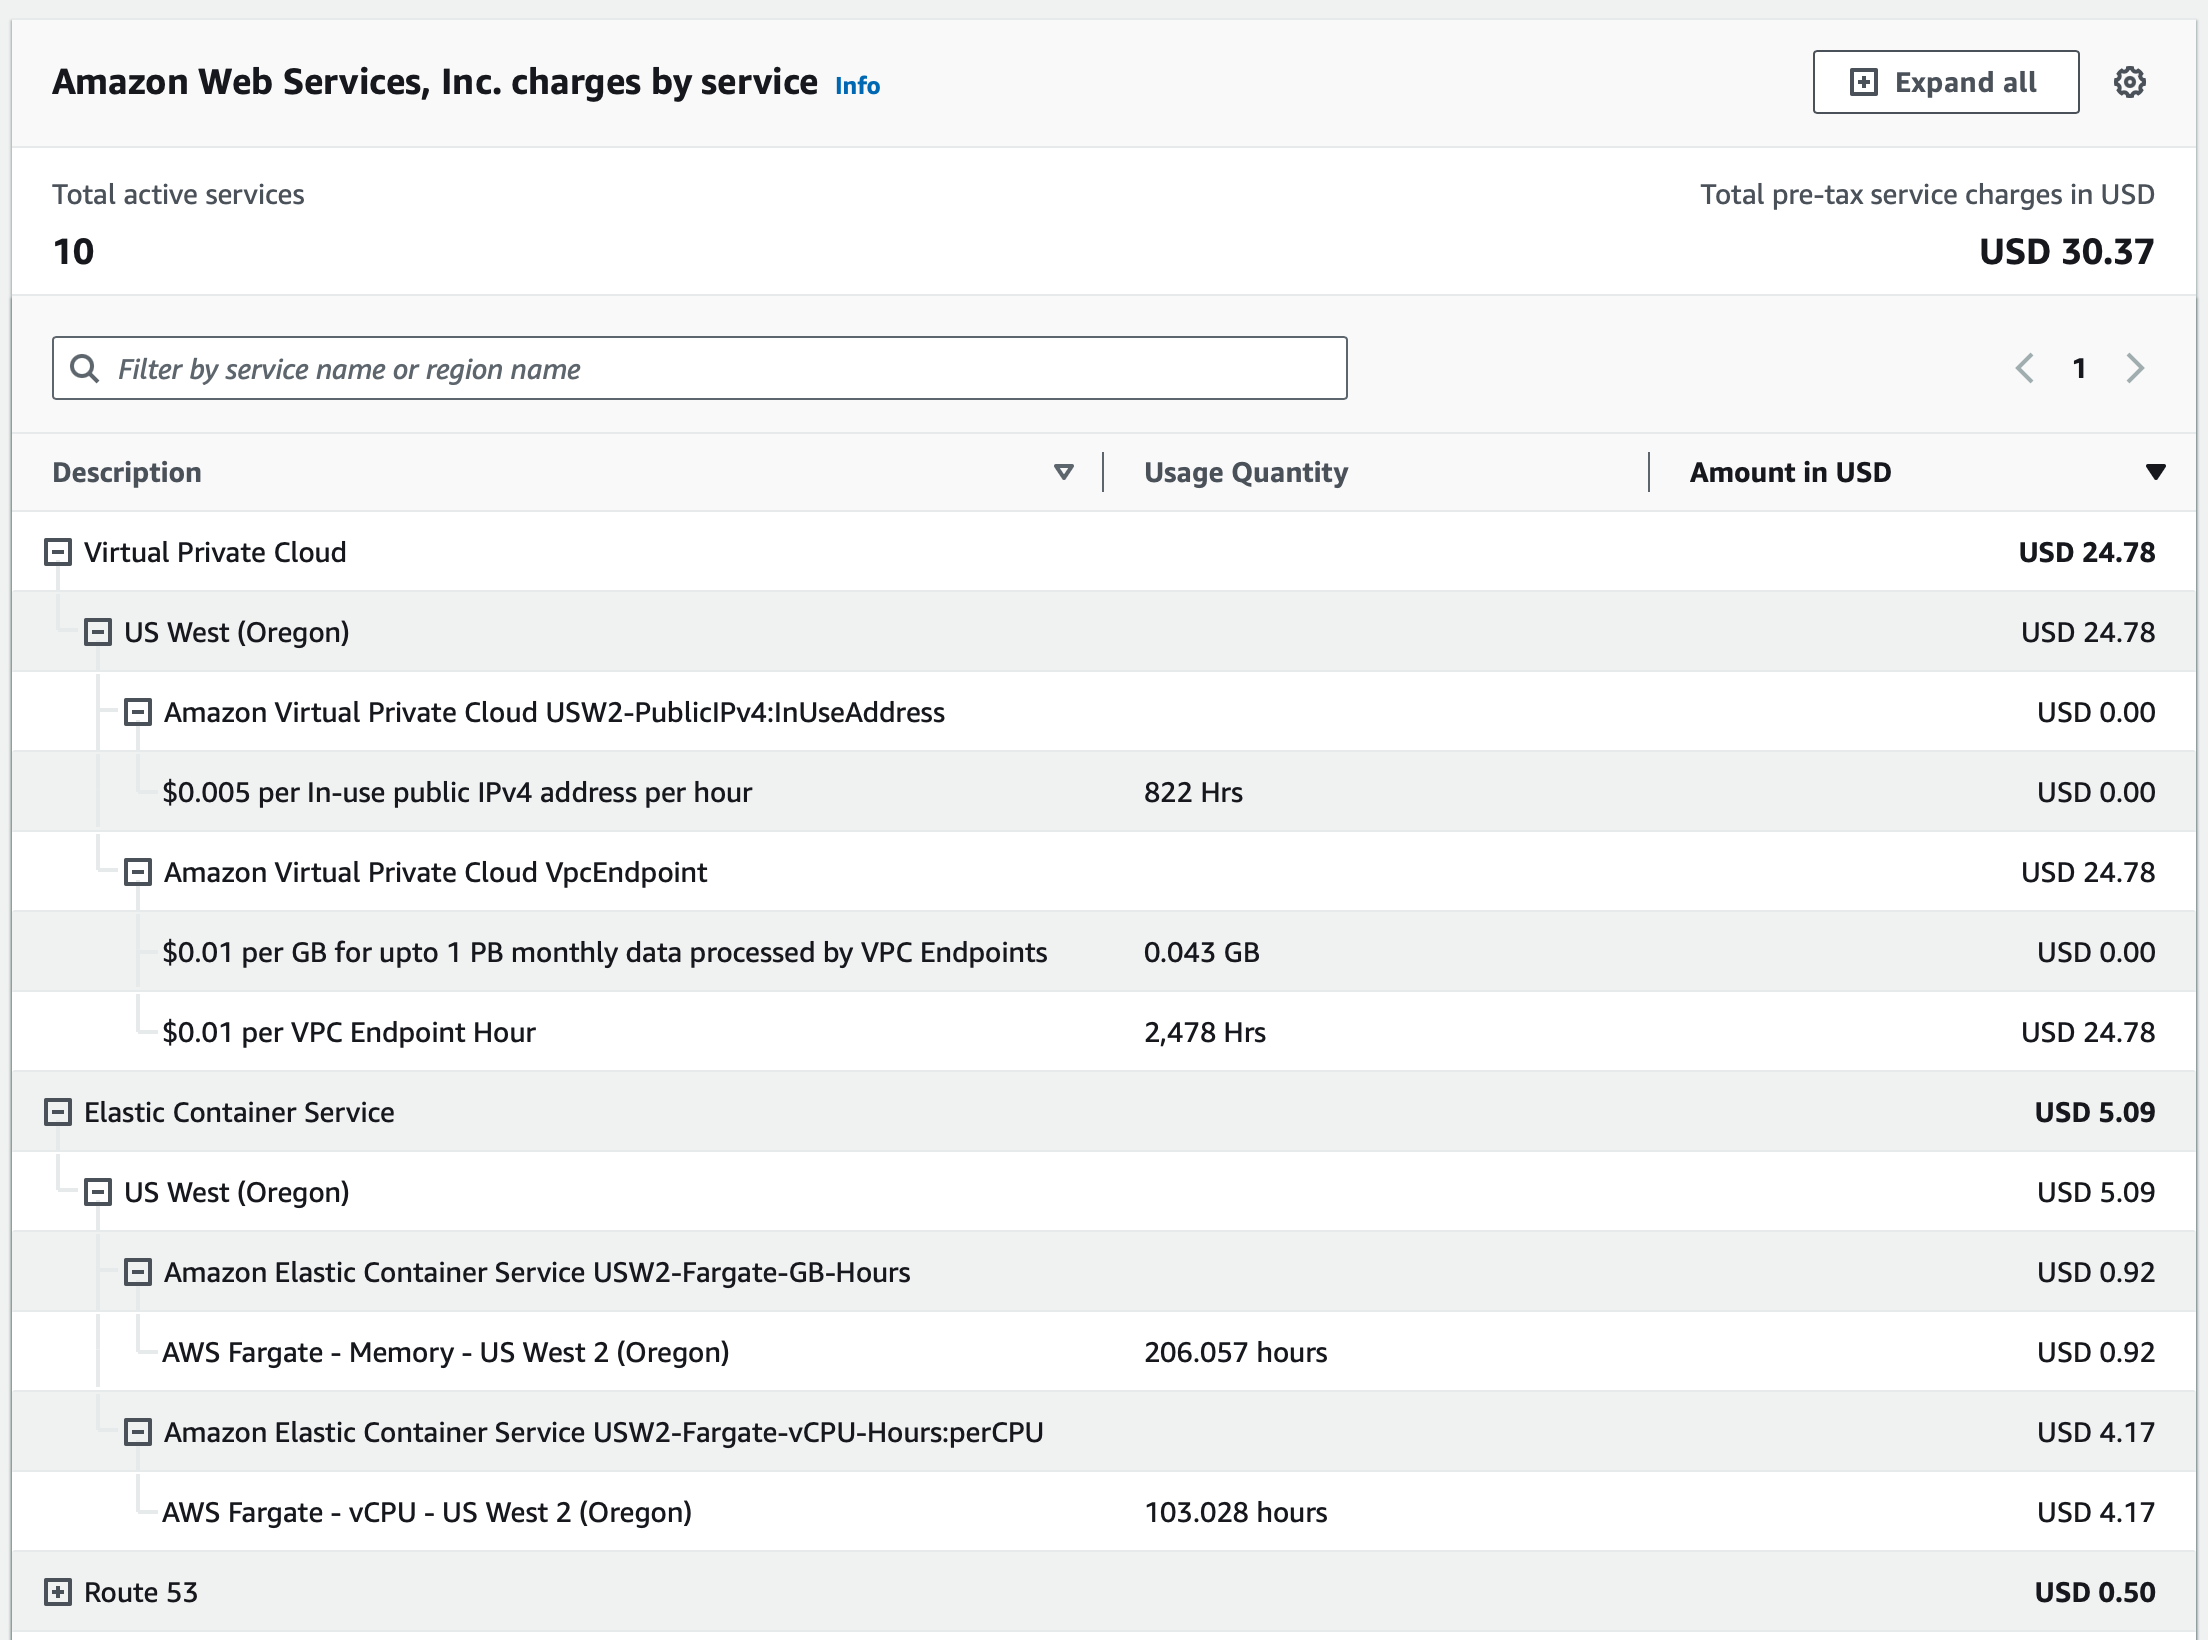Click the filter by service name input field
This screenshot has width=2208, height=1640.
click(700, 368)
